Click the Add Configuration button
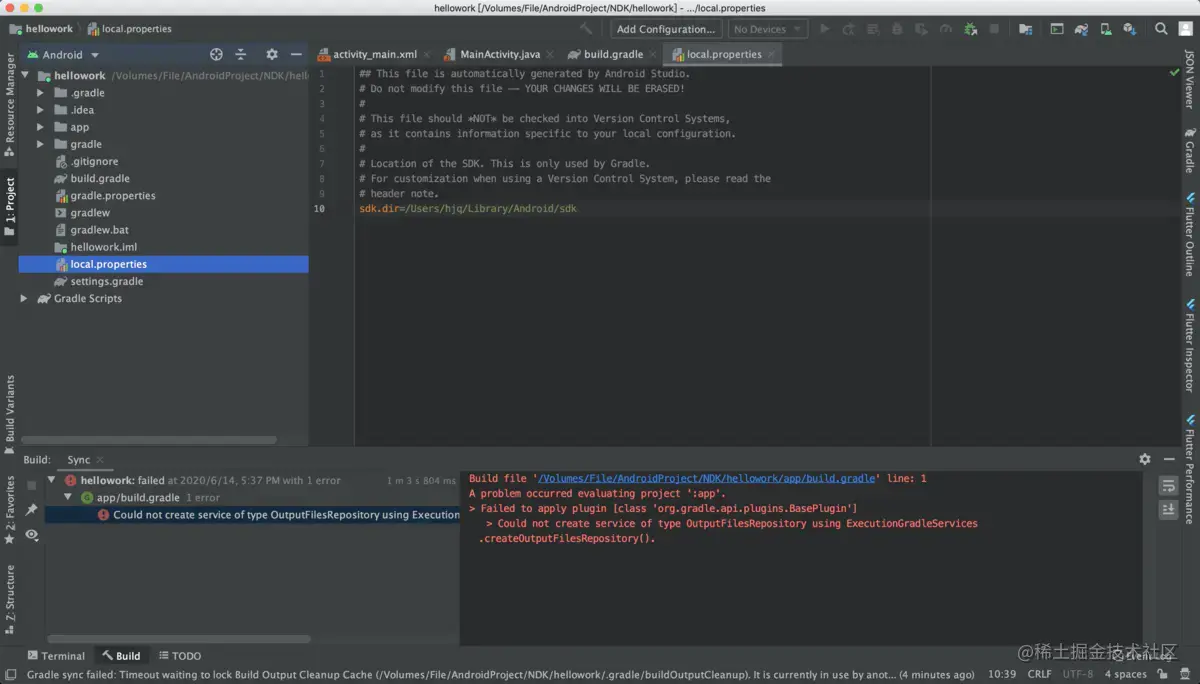This screenshot has height=684, width=1200. [665, 29]
